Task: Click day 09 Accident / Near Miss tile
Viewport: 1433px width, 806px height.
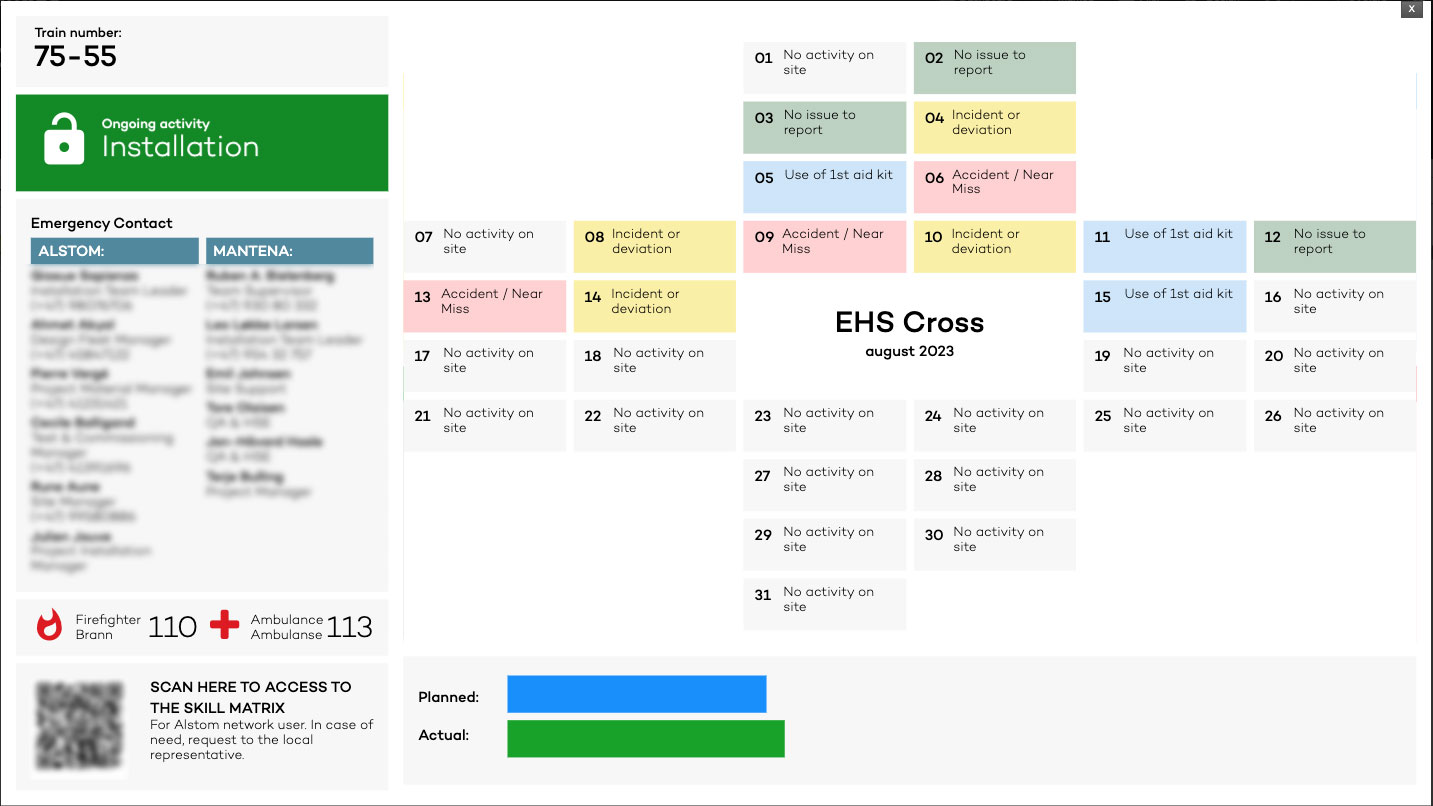Action: 824,246
